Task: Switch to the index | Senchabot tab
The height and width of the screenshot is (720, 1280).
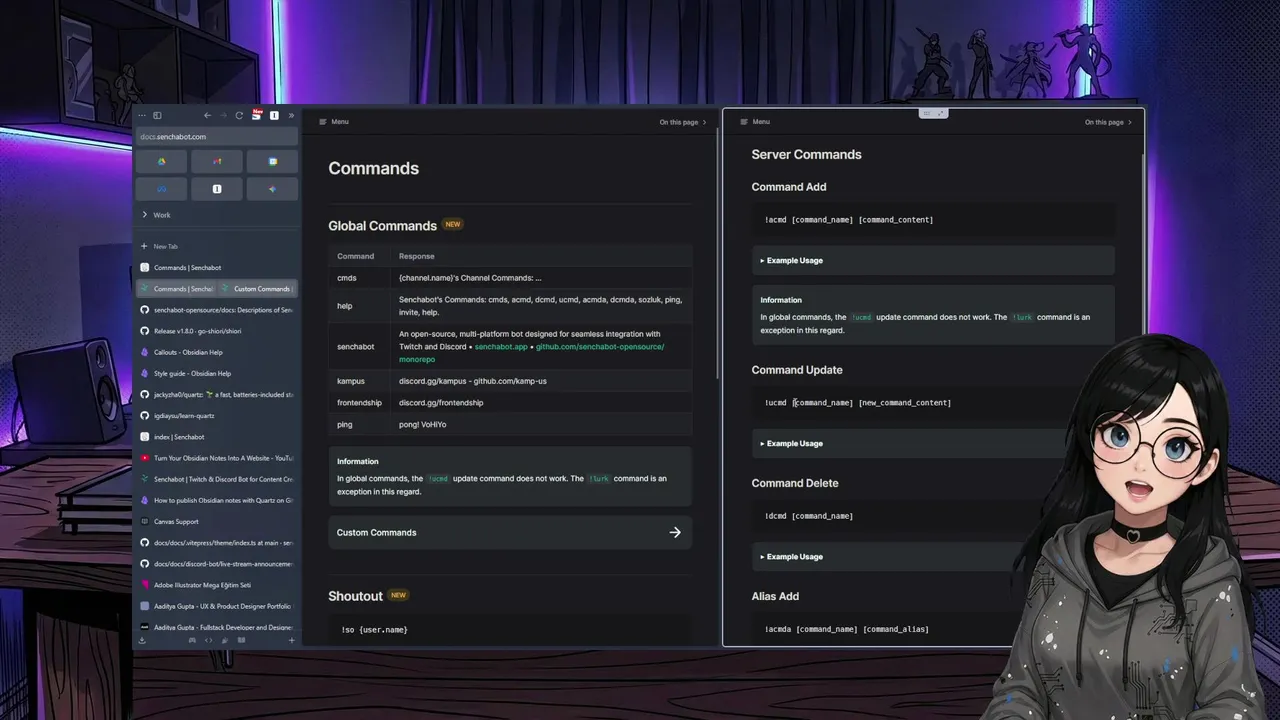Action: pyautogui.click(x=217, y=437)
